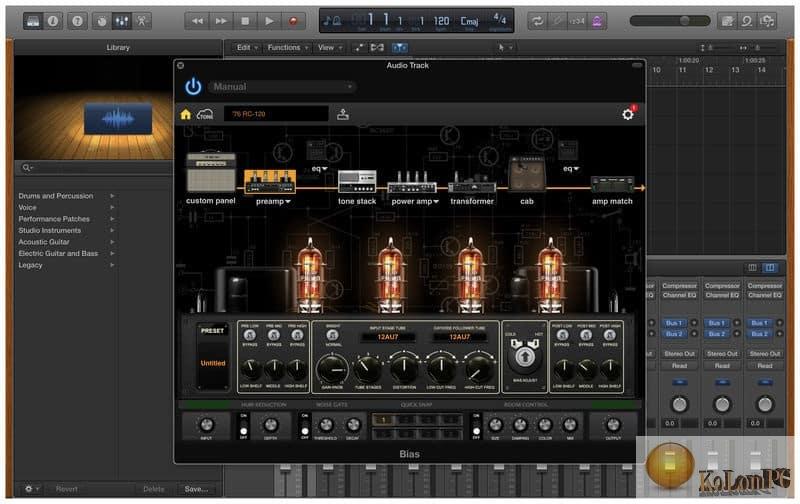The image size is (800, 504).
Task: Toggle the purple metronome button
Action: (x=597, y=21)
